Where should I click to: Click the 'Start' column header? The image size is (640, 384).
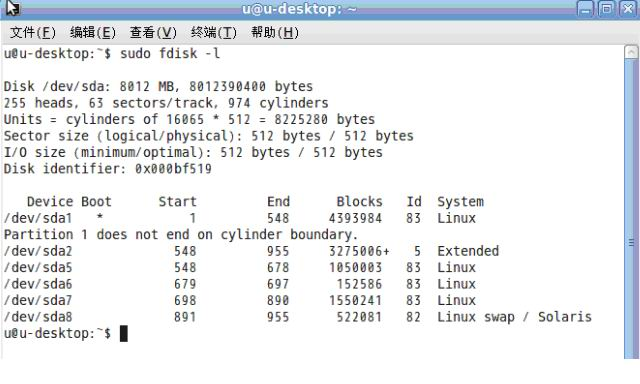[178, 202]
